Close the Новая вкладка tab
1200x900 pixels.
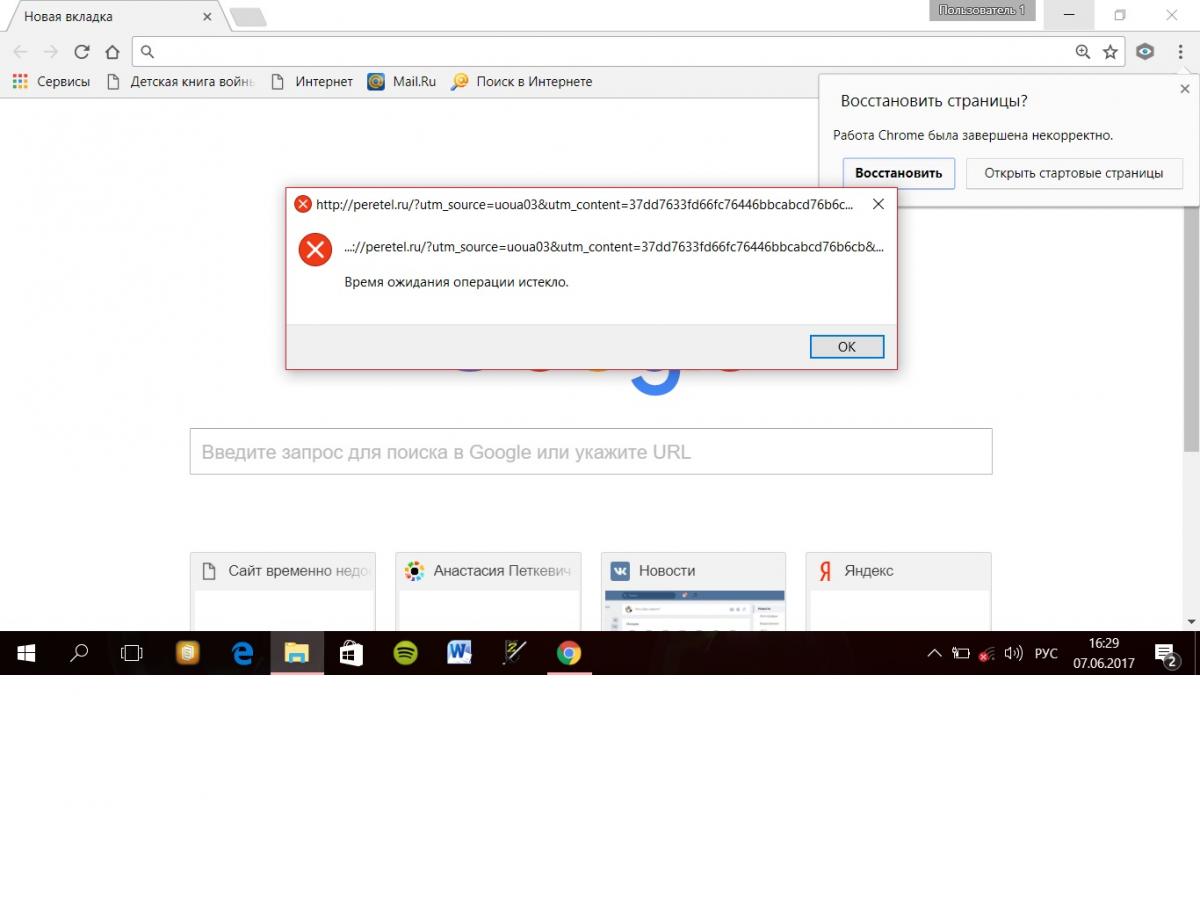coord(207,17)
